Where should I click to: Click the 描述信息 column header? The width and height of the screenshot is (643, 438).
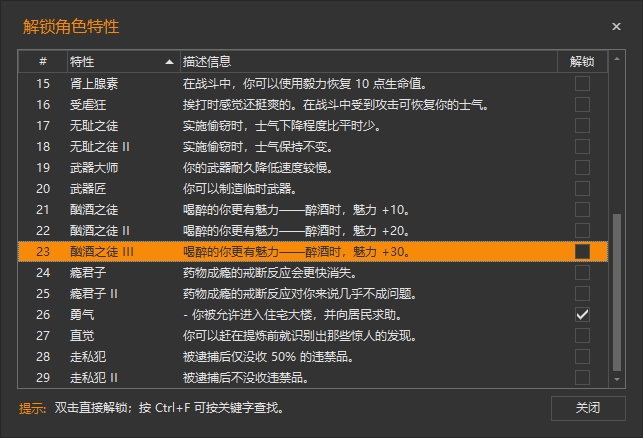tap(369, 62)
